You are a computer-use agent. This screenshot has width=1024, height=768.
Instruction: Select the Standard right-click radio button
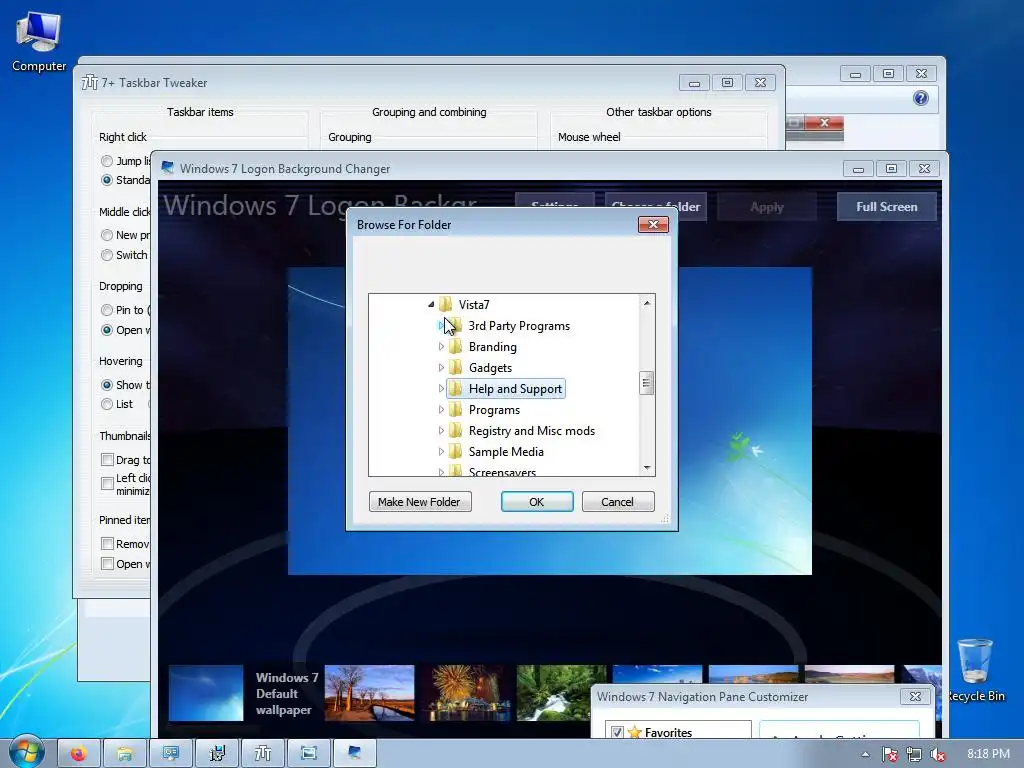tap(107, 180)
